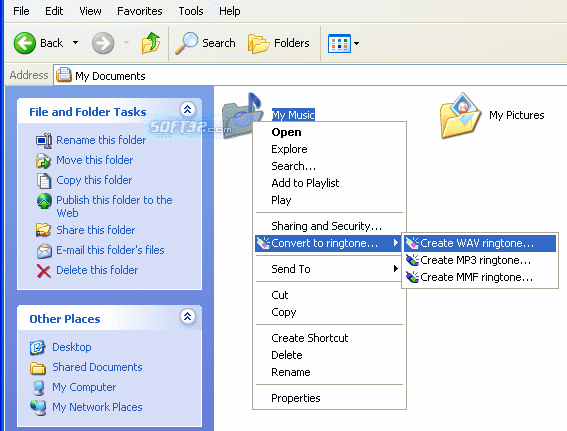Open the Views dropdown arrow
Image resolution: width=567 pixels, height=431 pixels.
click(x=357, y=43)
